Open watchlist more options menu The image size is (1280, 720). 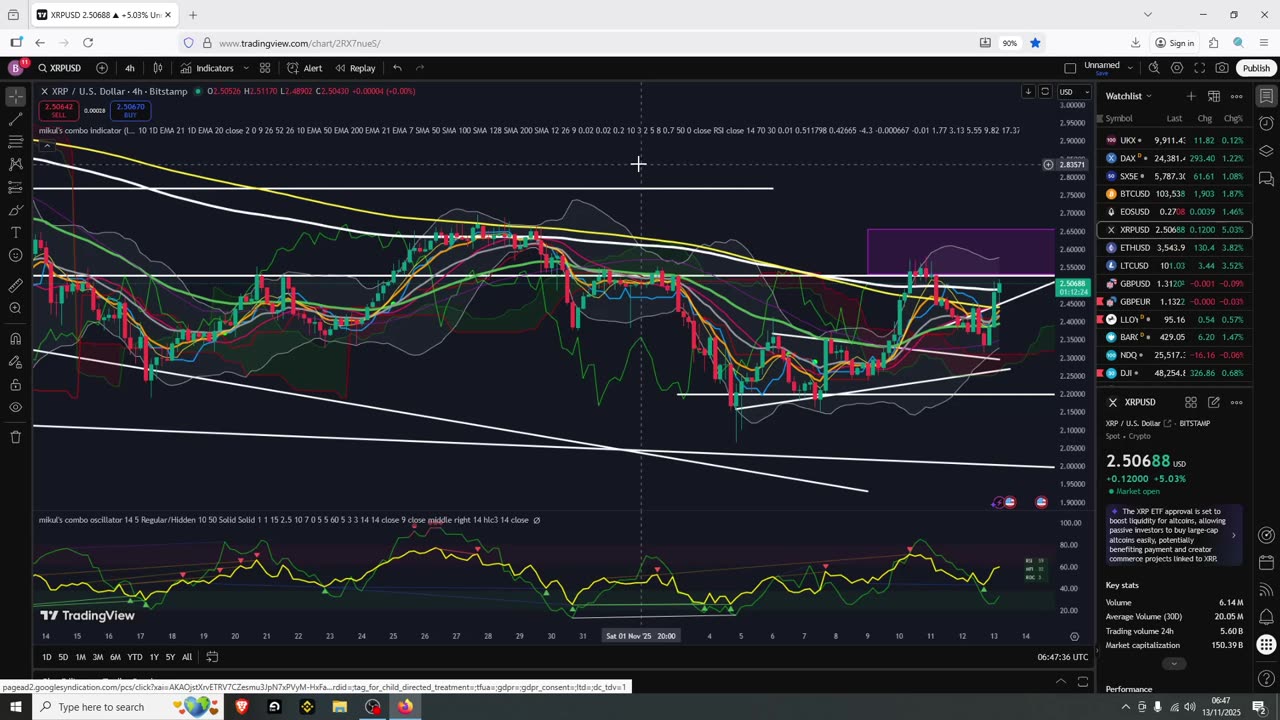click(x=1237, y=96)
